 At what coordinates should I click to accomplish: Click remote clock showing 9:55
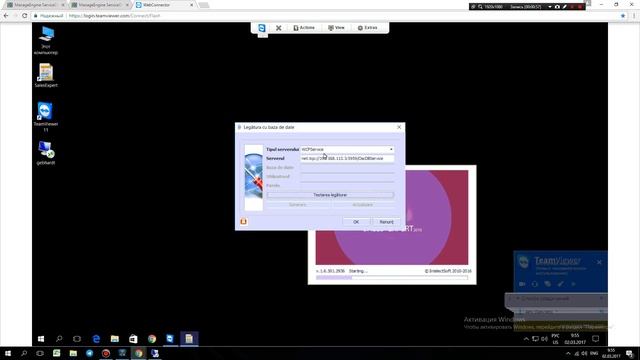575,339
